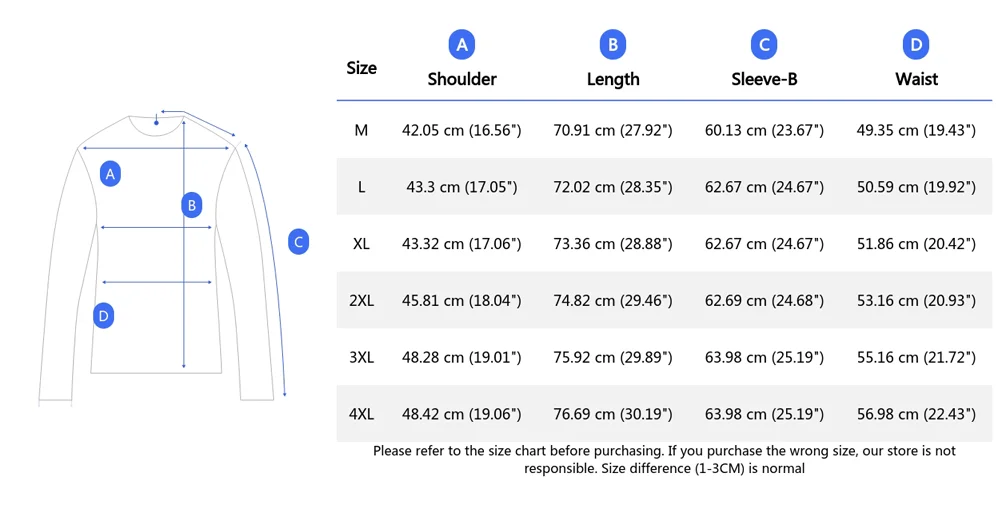Screen dimensions: 998x513
Task: Click the size chart disclaimer text
Action: (664, 459)
